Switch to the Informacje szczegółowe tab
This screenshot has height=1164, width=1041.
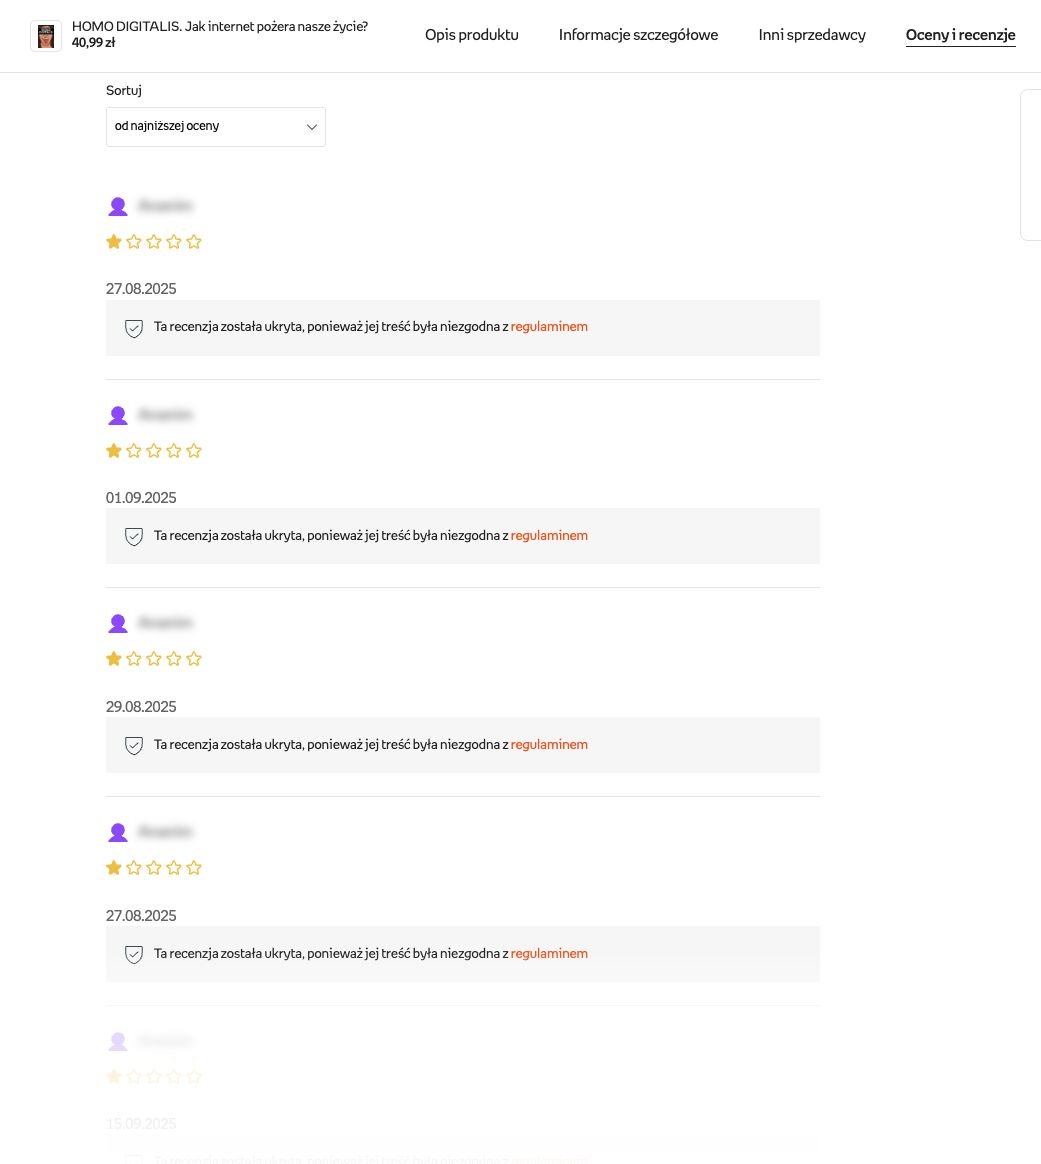(x=638, y=35)
